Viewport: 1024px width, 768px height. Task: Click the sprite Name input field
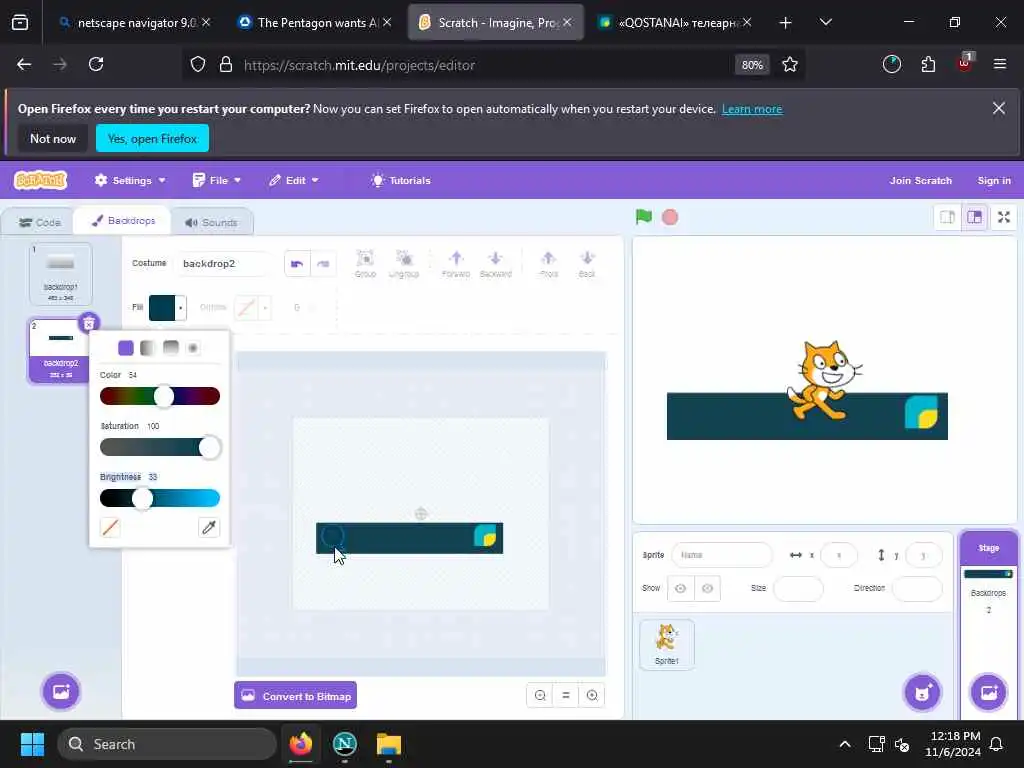(722, 555)
